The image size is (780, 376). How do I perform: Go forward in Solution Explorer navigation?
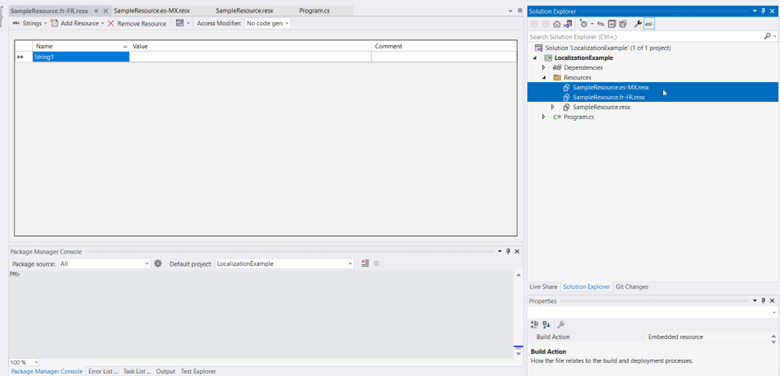click(546, 24)
